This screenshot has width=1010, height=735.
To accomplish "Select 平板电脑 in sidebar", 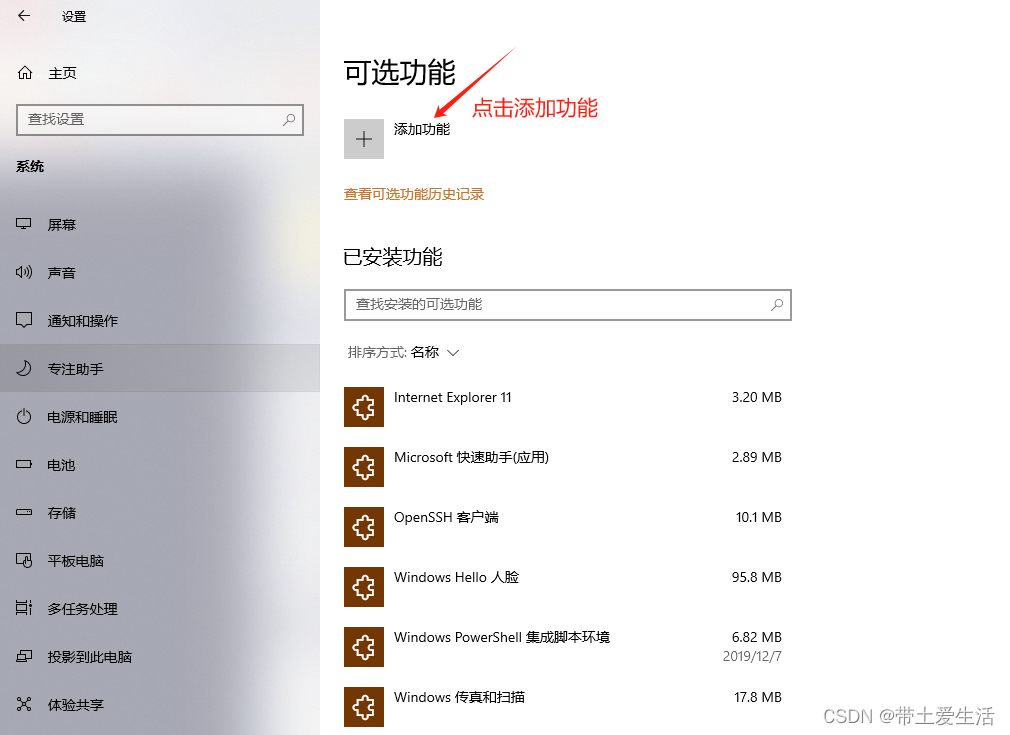I will pyautogui.click(x=160, y=560).
